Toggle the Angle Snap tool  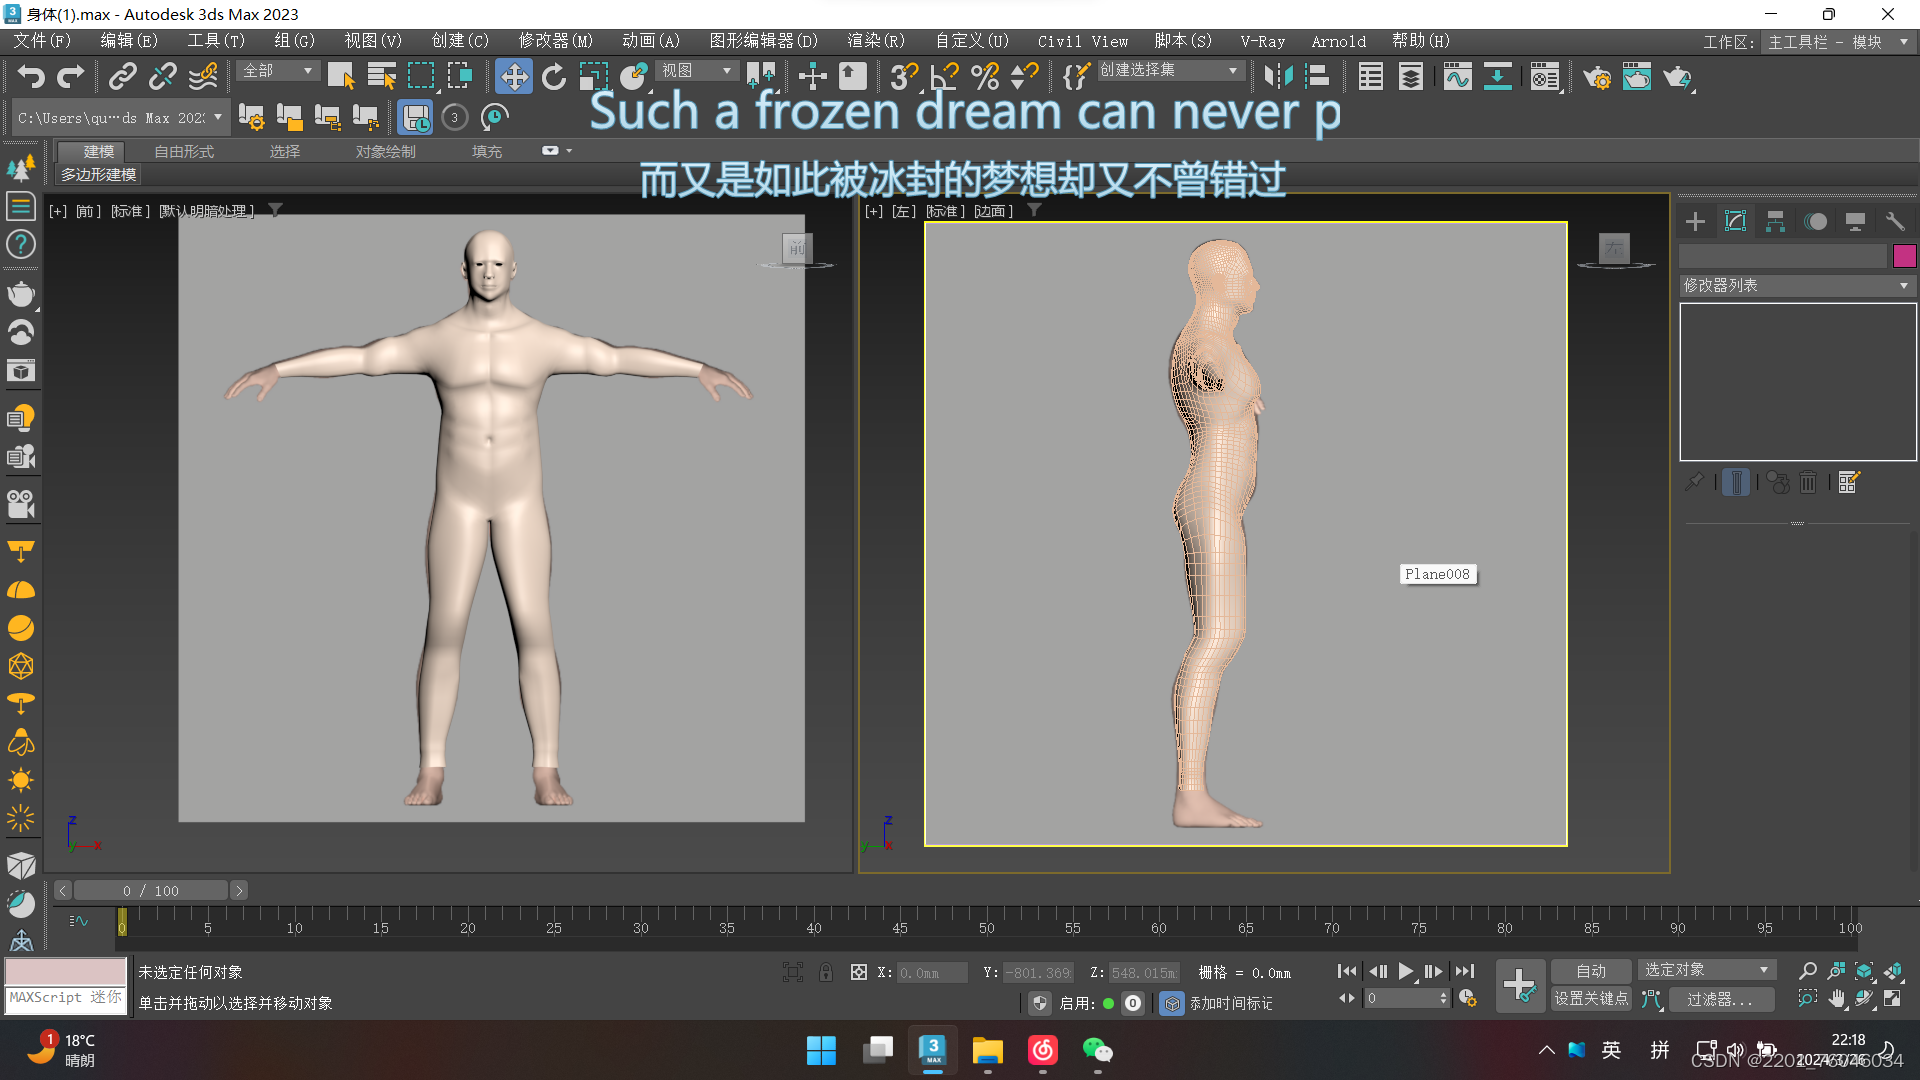coord(943,77)
